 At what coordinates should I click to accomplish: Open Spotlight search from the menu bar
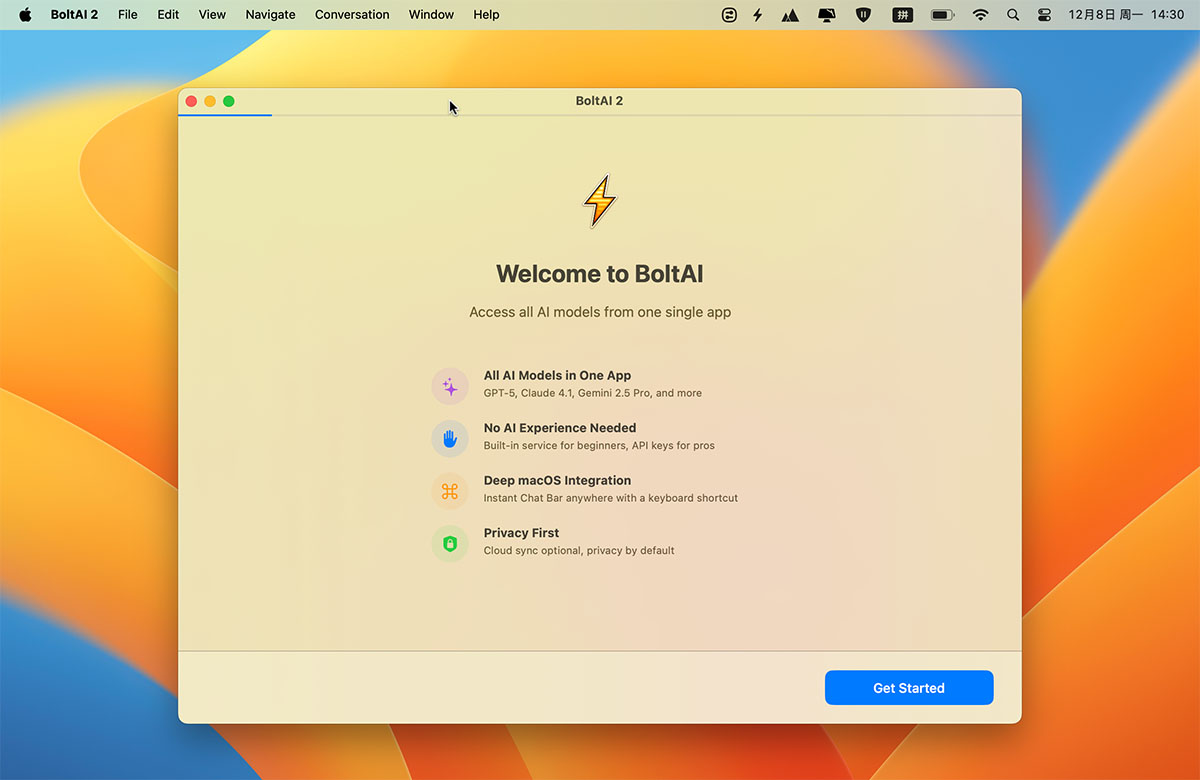[1013, 15]
